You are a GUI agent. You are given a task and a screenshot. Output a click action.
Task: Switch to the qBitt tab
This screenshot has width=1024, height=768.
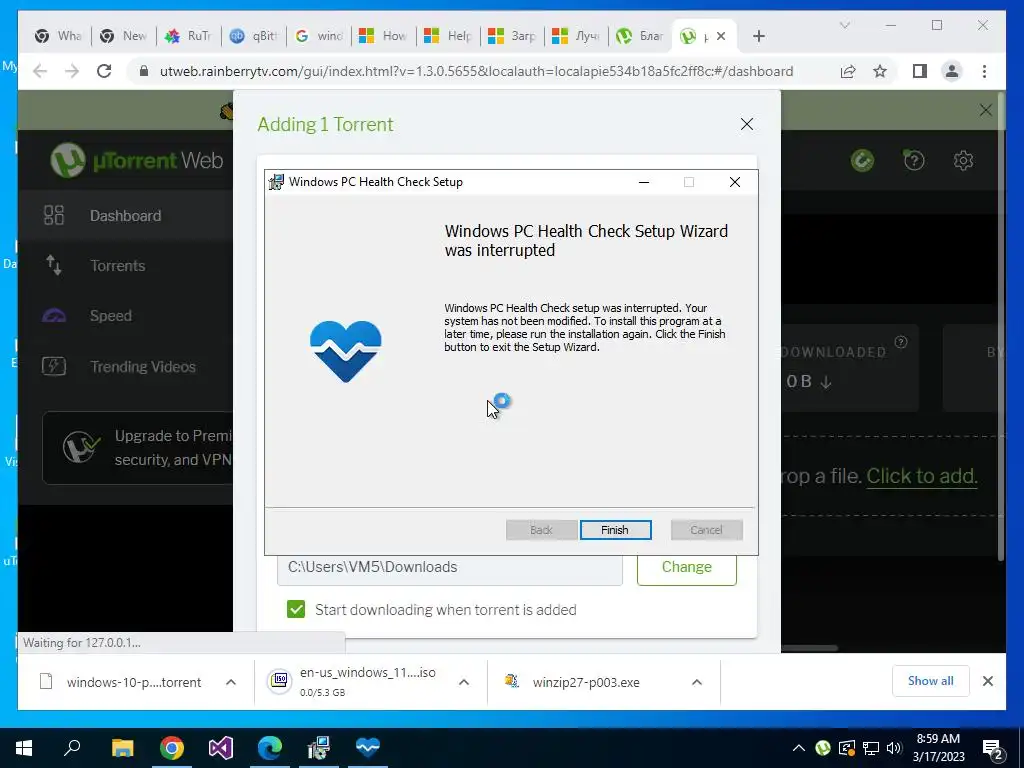click(253, 36)
